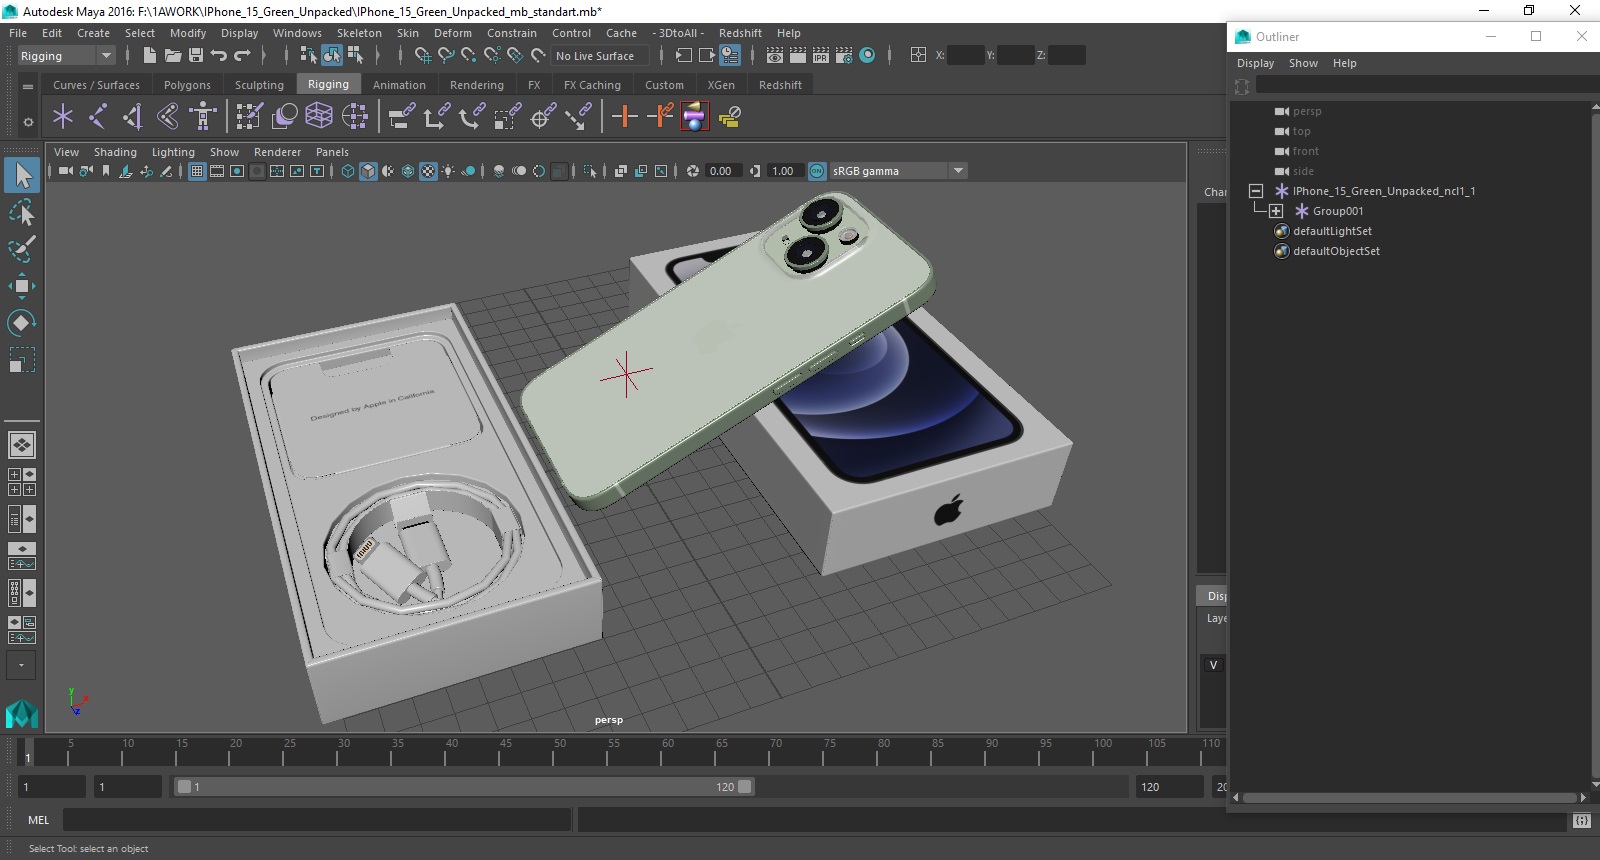The image size is (1600, 860).
Task: Collapse IPhone_15_Green_Unpacked_ncl1_1 in Outliner
Action: coord(1256,191)
